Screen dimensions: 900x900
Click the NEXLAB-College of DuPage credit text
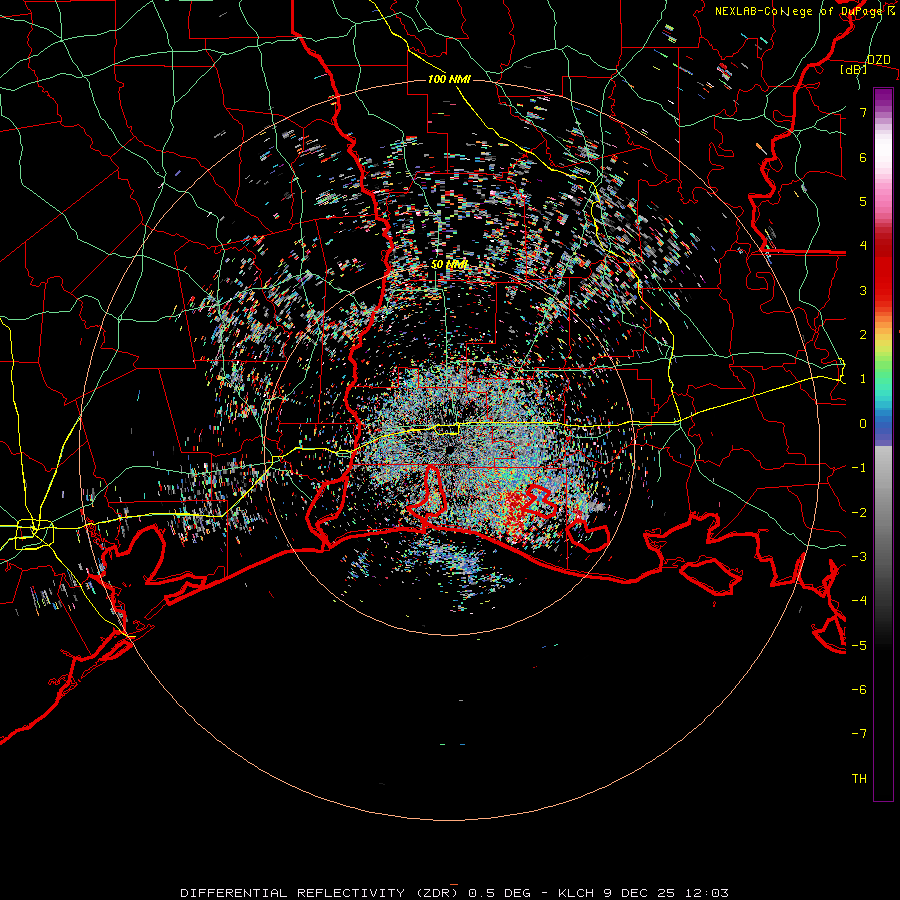[805, 11]
